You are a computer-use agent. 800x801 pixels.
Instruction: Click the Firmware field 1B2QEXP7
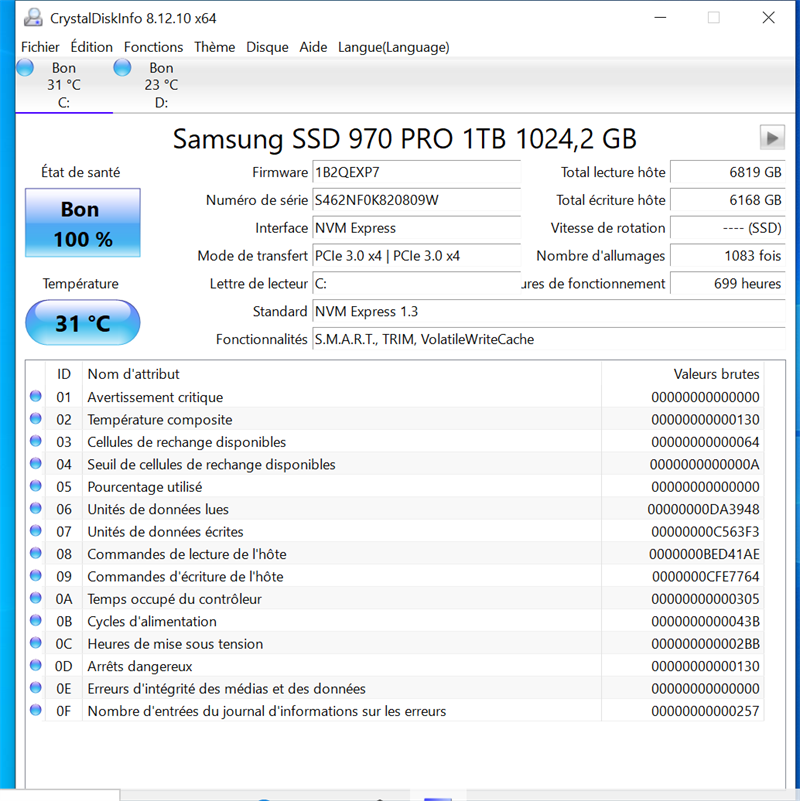click(416, 172)
